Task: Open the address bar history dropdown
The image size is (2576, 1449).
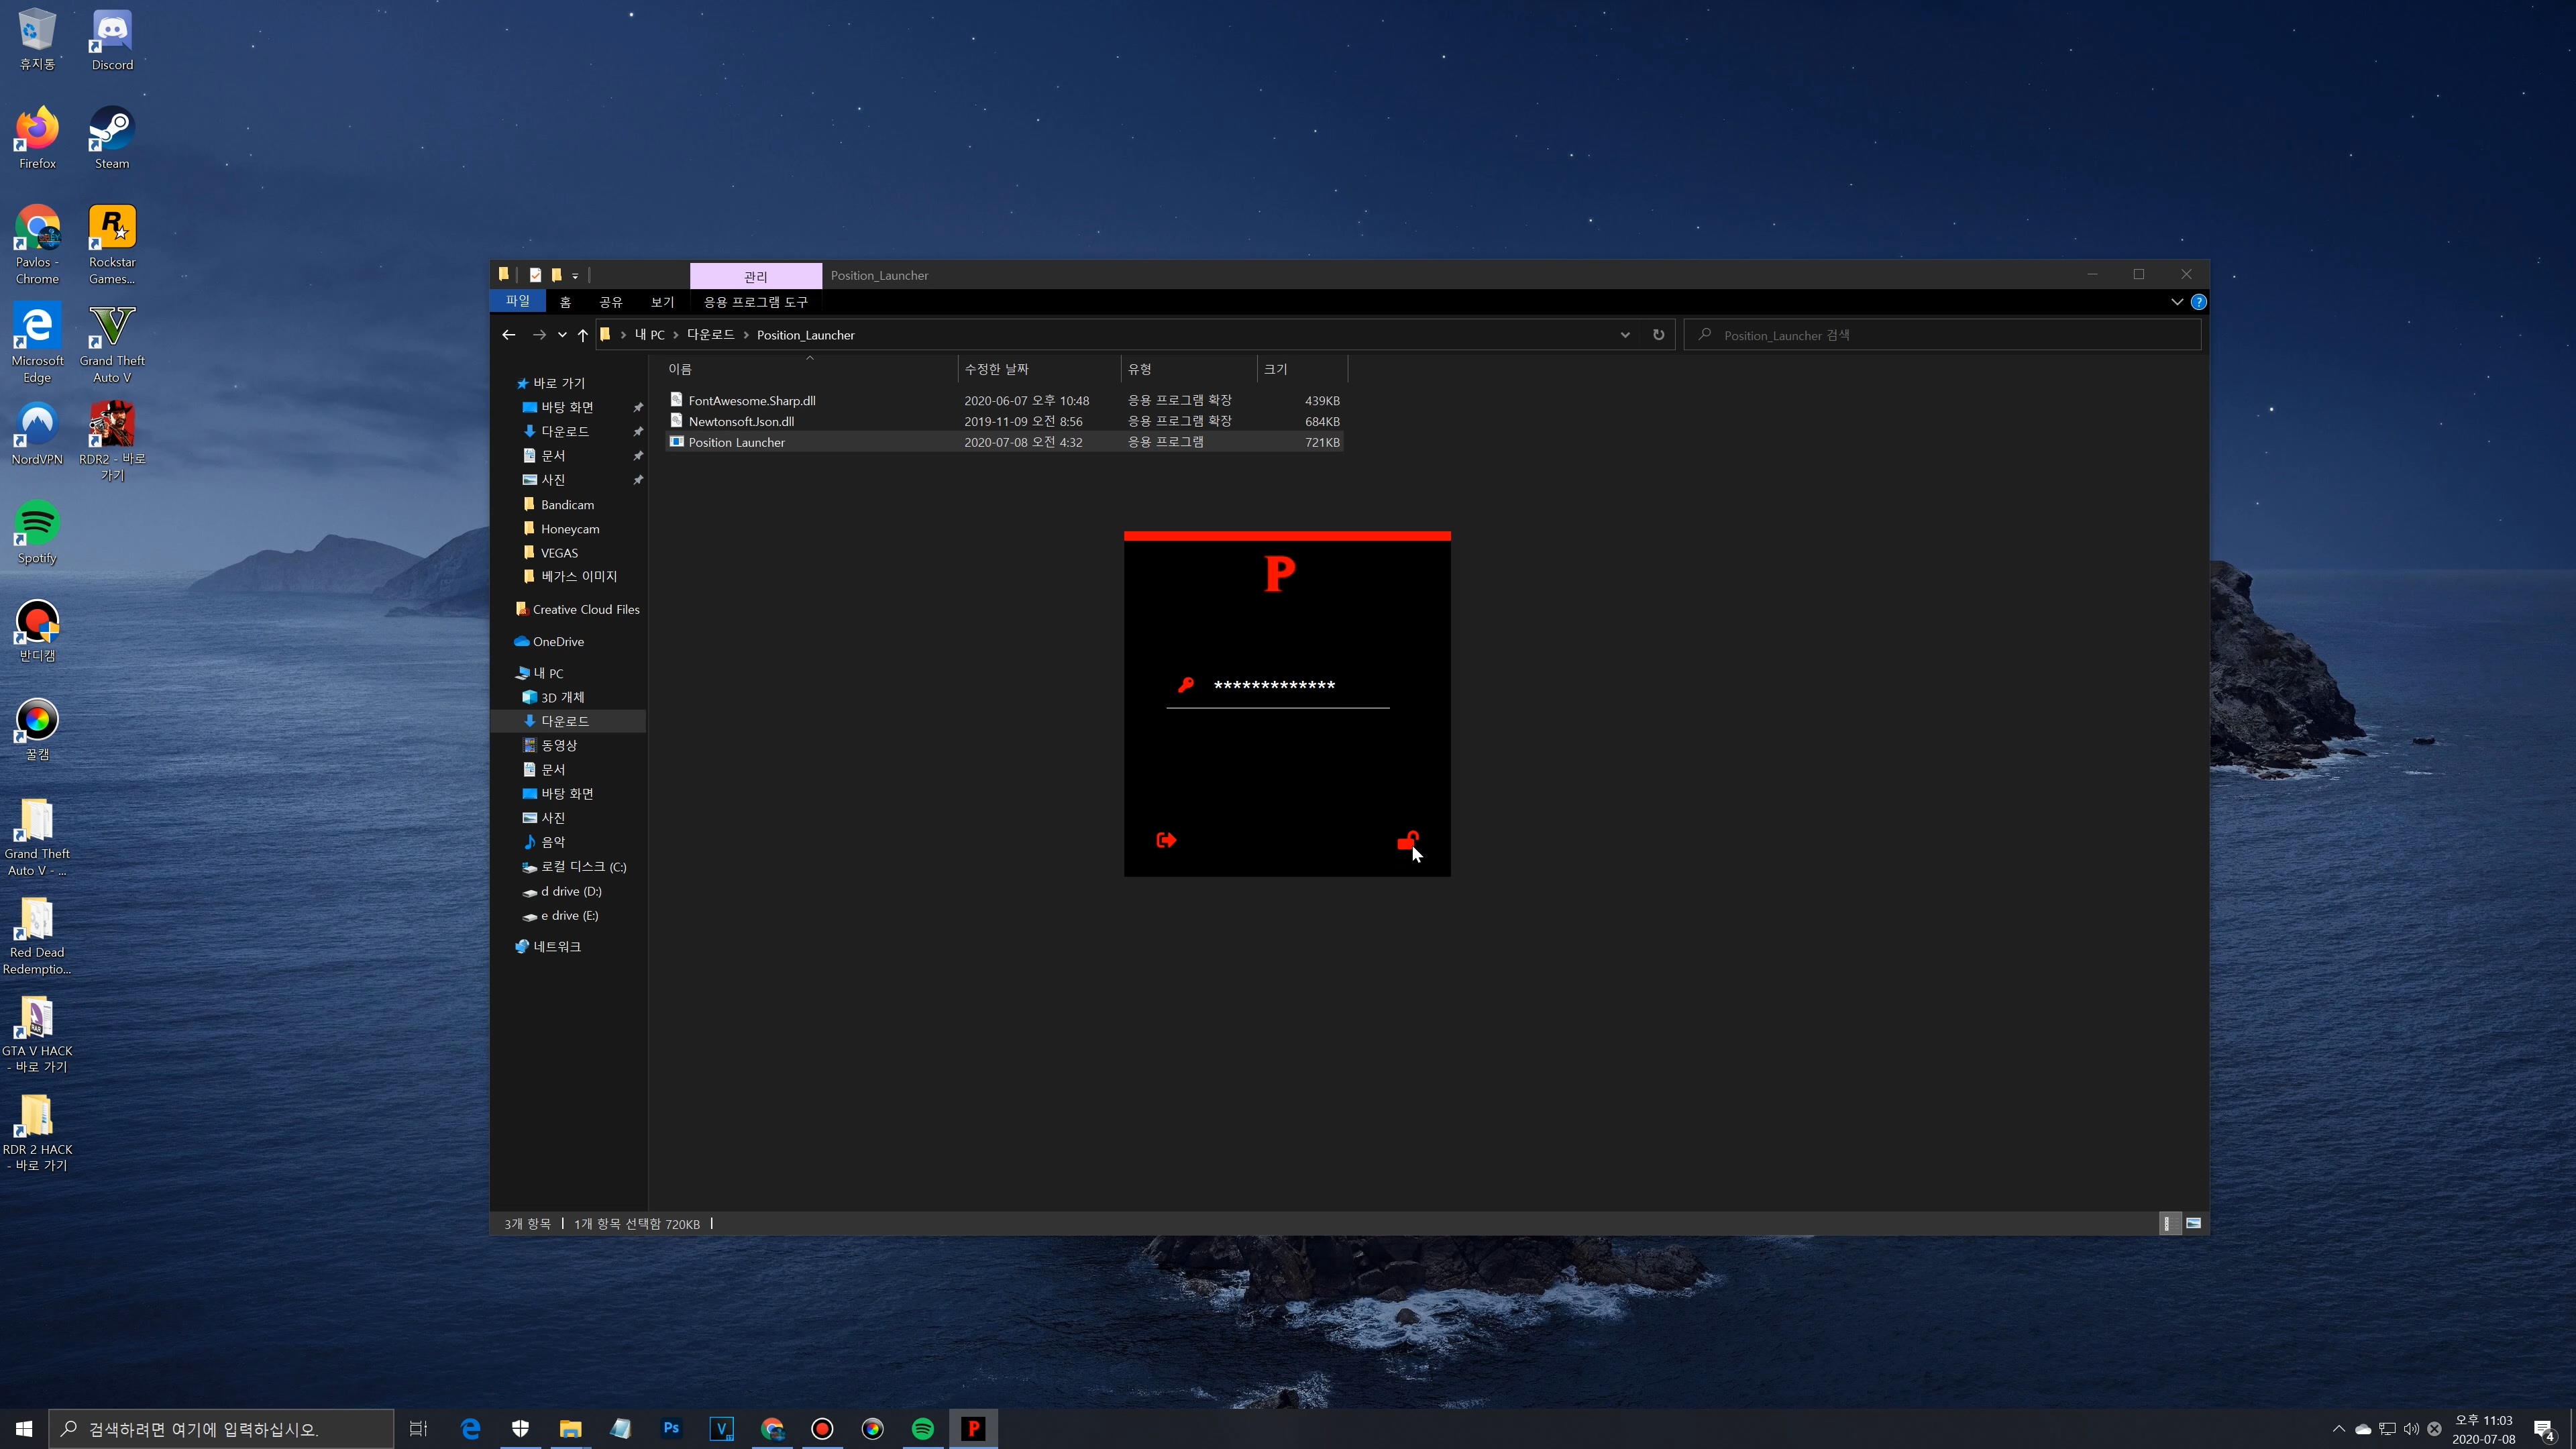Action: point(1625,335)
